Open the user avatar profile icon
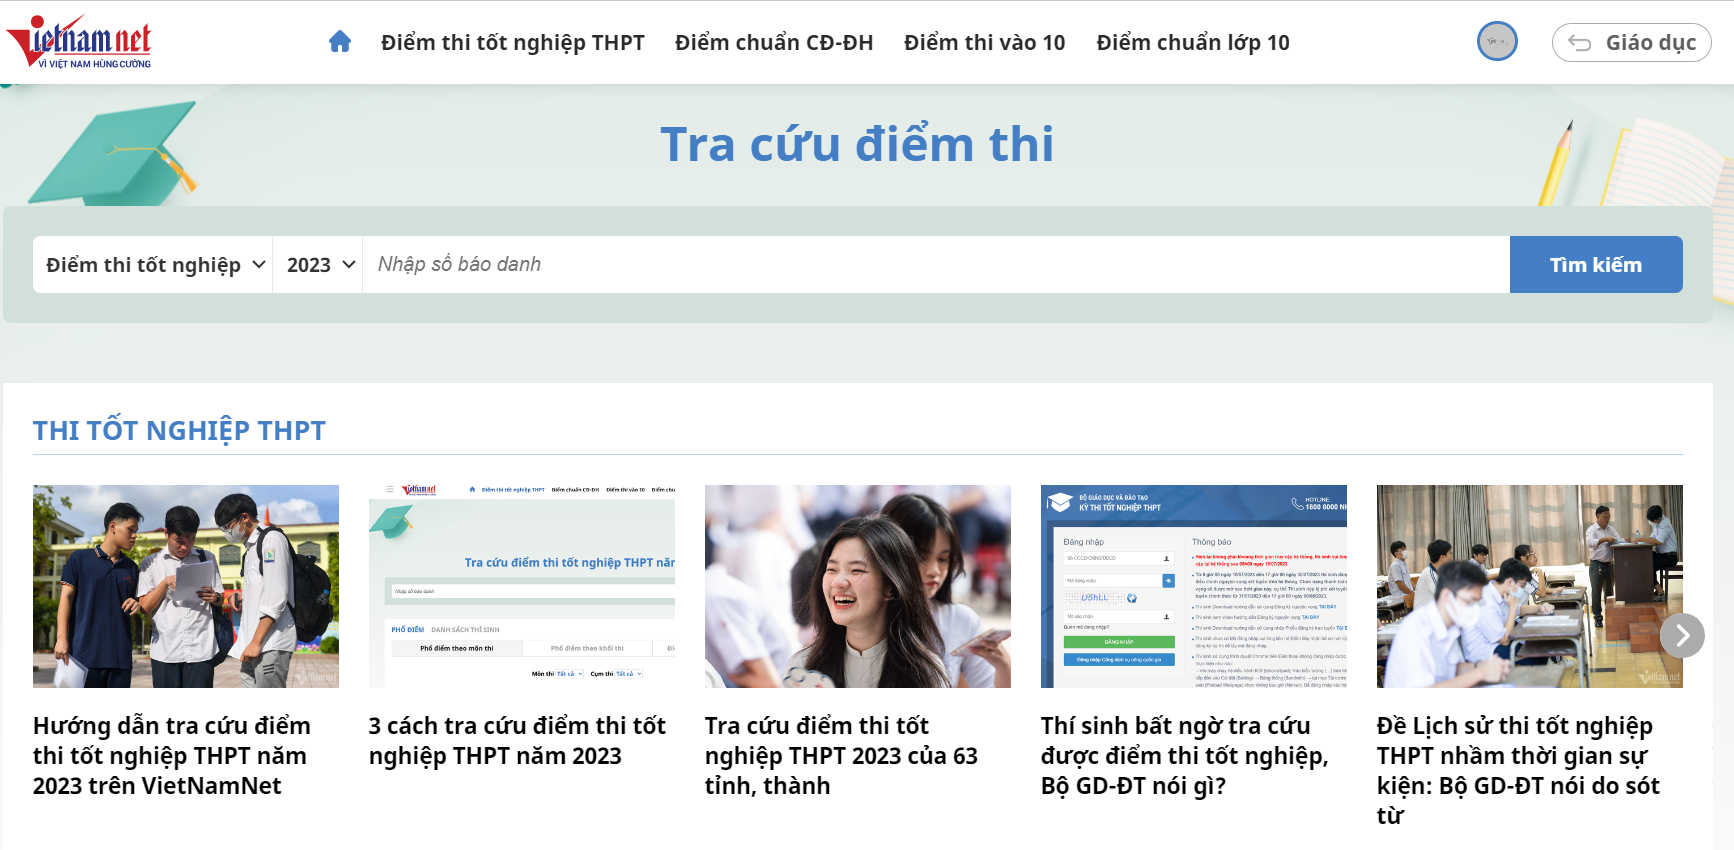This screenshot has height=850, width=1734. 1497,42
